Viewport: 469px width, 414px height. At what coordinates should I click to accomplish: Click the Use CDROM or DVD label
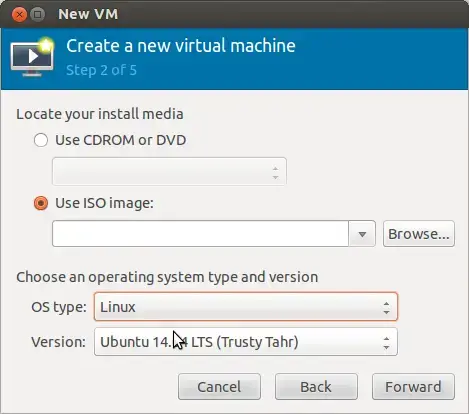coord(121,140)
